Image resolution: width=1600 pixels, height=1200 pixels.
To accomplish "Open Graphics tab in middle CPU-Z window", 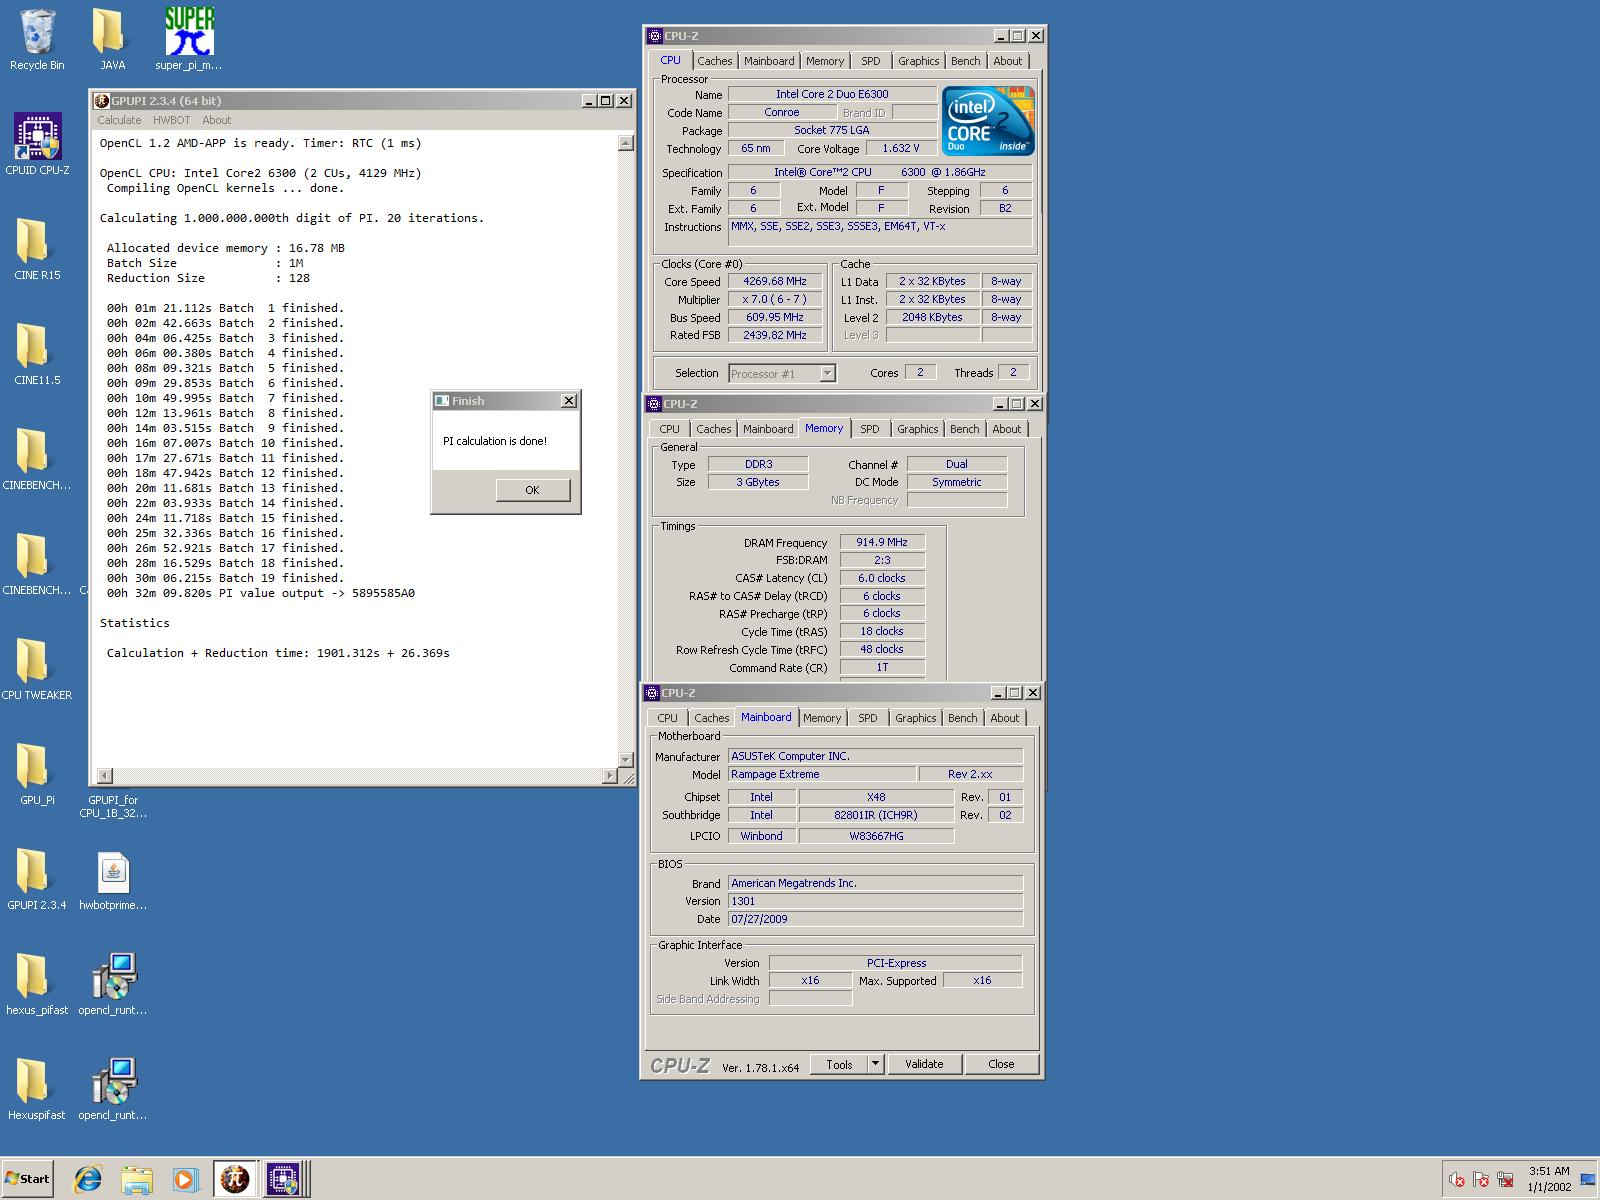I will [917, 429].
